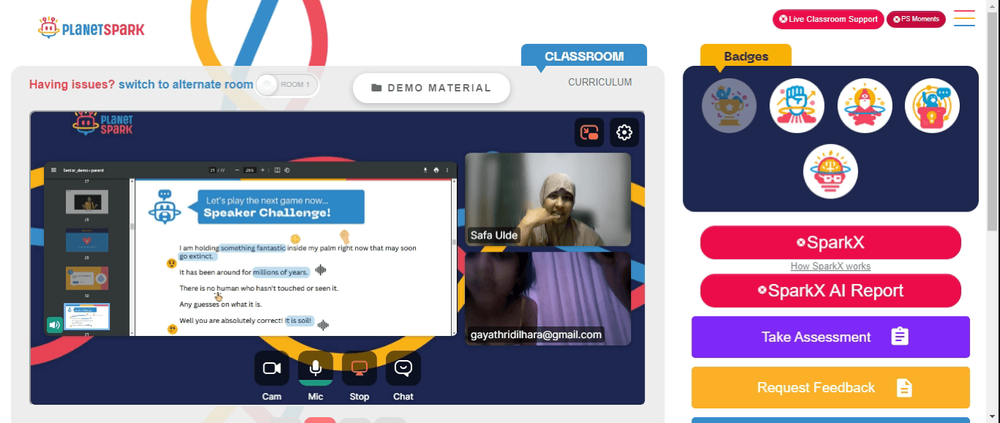Open the DEMO MATERIAL folder button
This screenshot has width=1000, height=423.
pyautogui.click(x=431, y=88)
